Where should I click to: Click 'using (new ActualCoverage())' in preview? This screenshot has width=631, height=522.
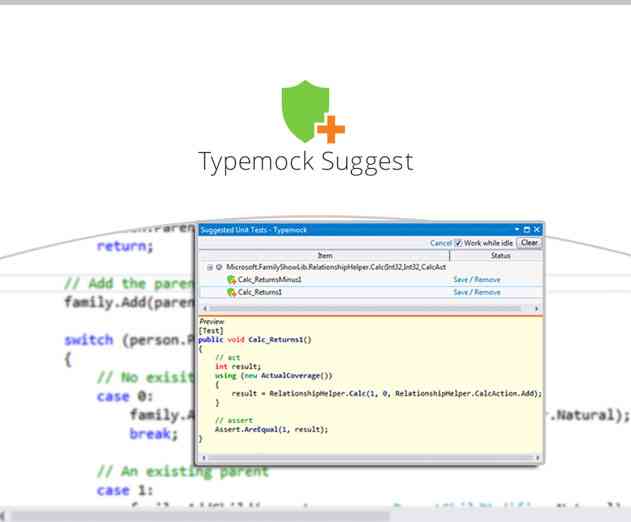[274, 376]
